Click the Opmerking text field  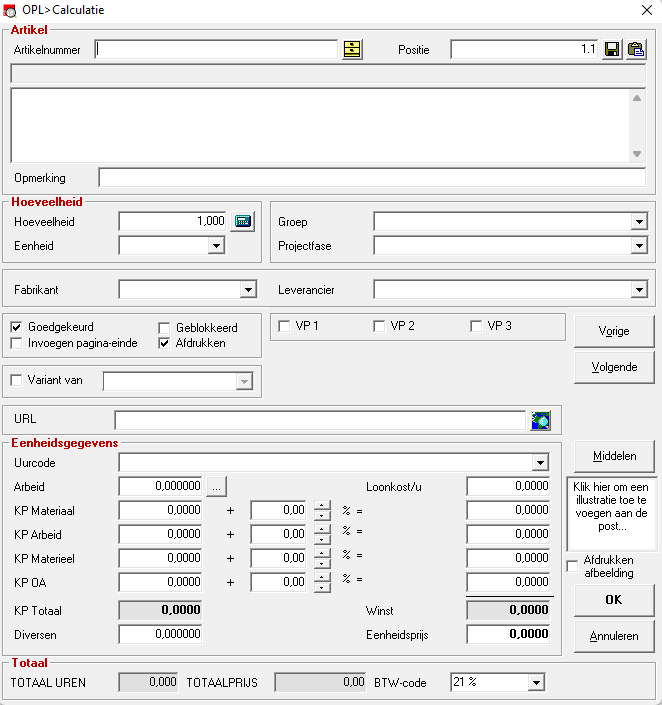click(372, 178)
